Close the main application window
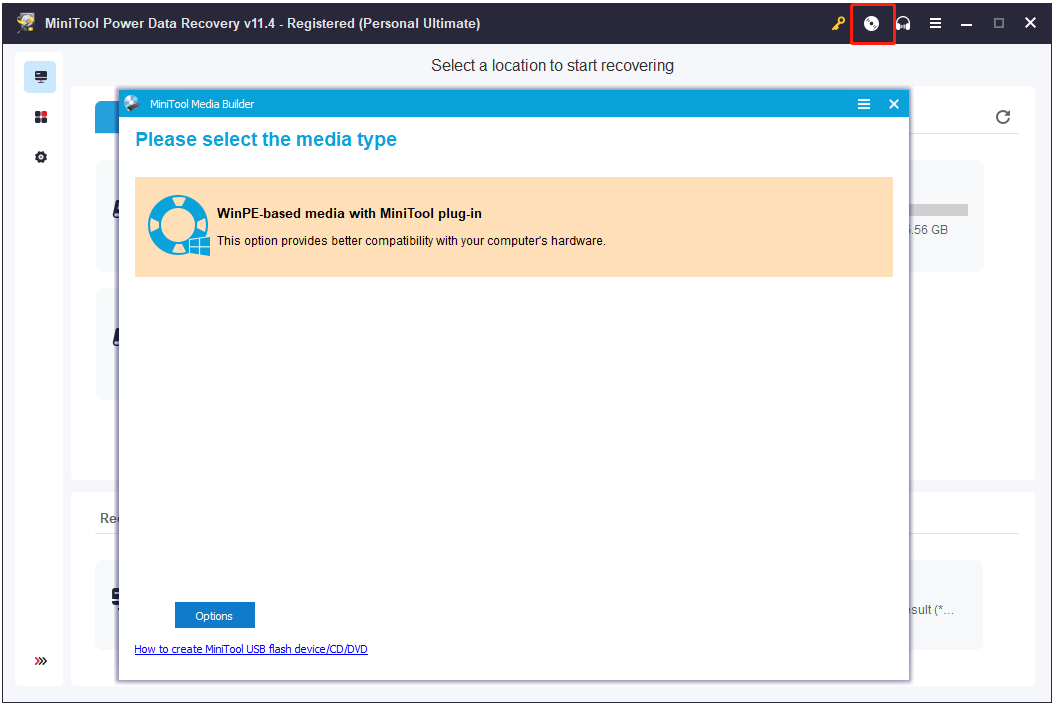Image resolution: width=1054 pixels, height=706 pixels. point(1030,23)
